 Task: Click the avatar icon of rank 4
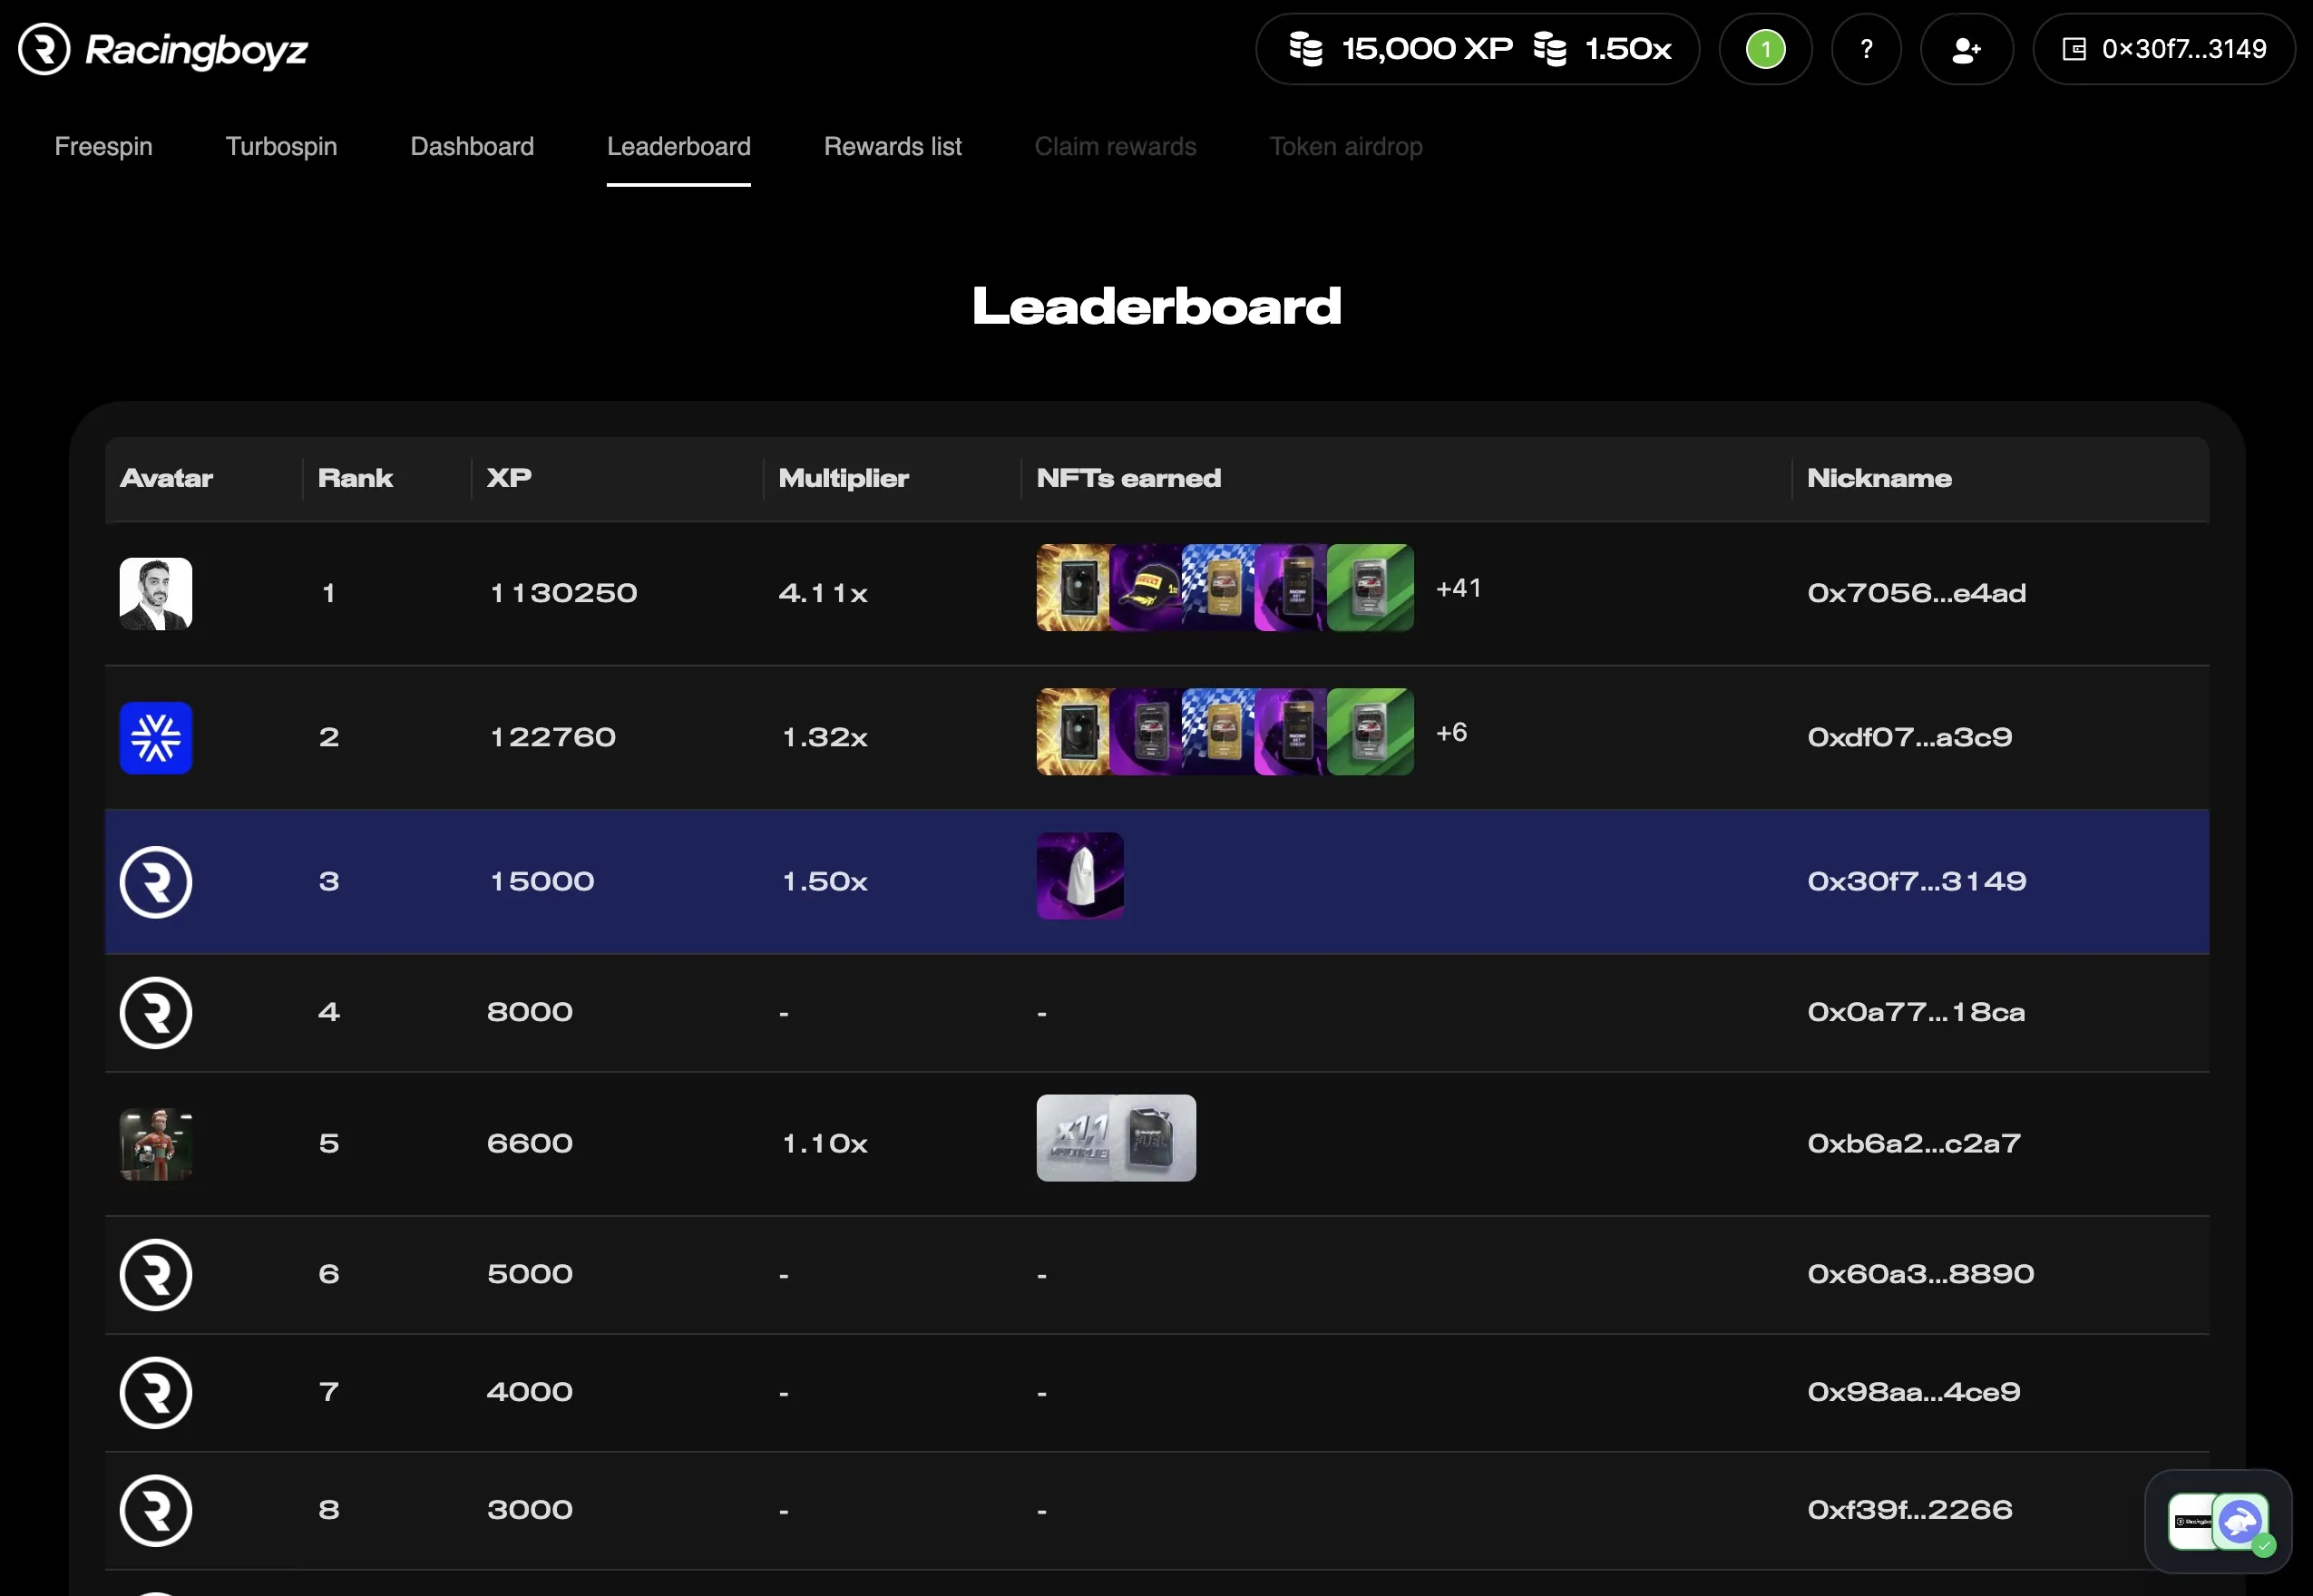[156, 1012]
